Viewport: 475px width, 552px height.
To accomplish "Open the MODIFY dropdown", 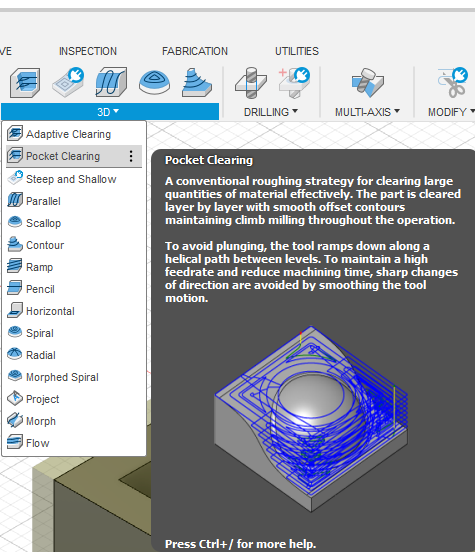I will [x=451, y=112].
